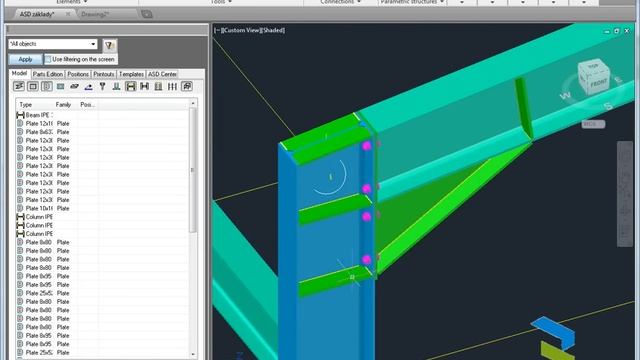
Task: Select the ASD zaklady document tab
Action: pos(37,14)
